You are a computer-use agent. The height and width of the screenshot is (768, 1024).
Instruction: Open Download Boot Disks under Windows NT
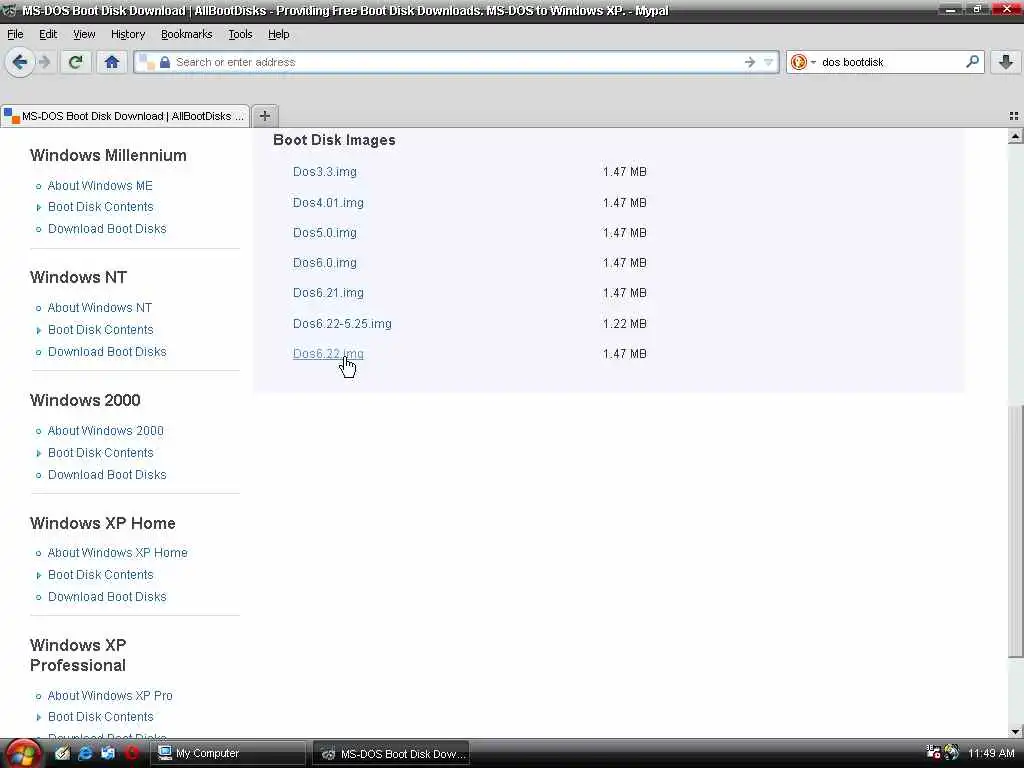point(107,351)
